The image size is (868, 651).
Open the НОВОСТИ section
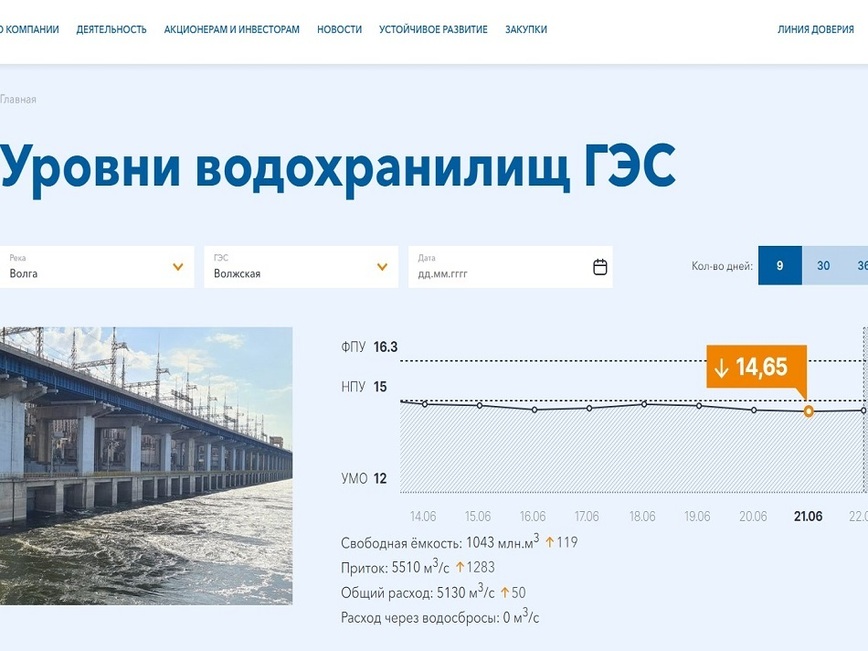click(339, 29)
